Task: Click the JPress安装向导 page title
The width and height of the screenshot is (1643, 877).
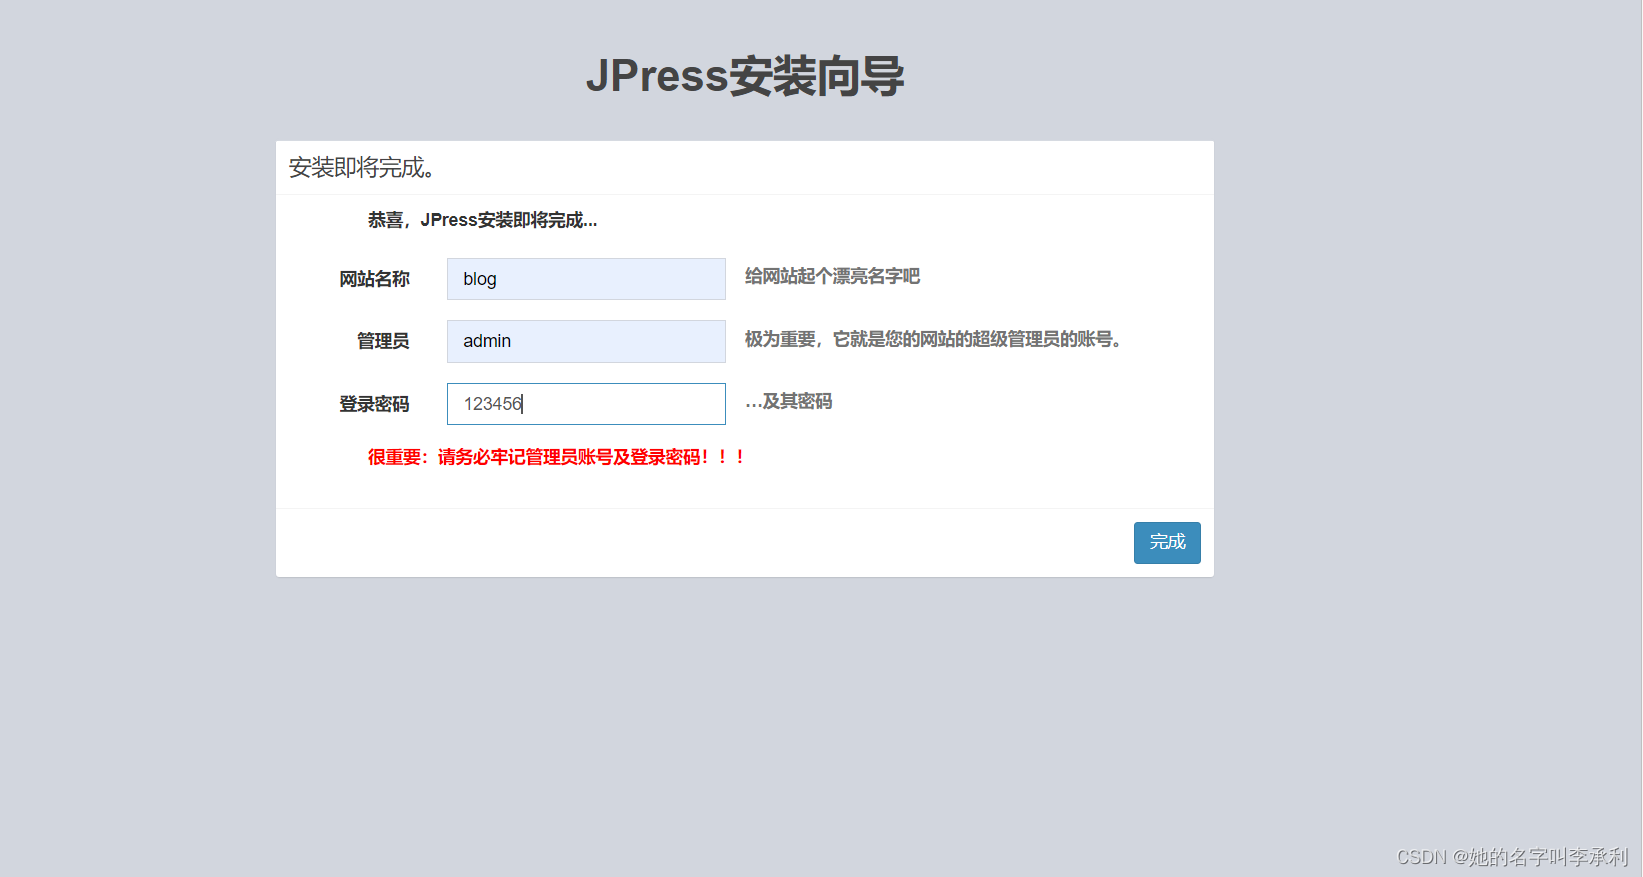Action: pos(745,76)
